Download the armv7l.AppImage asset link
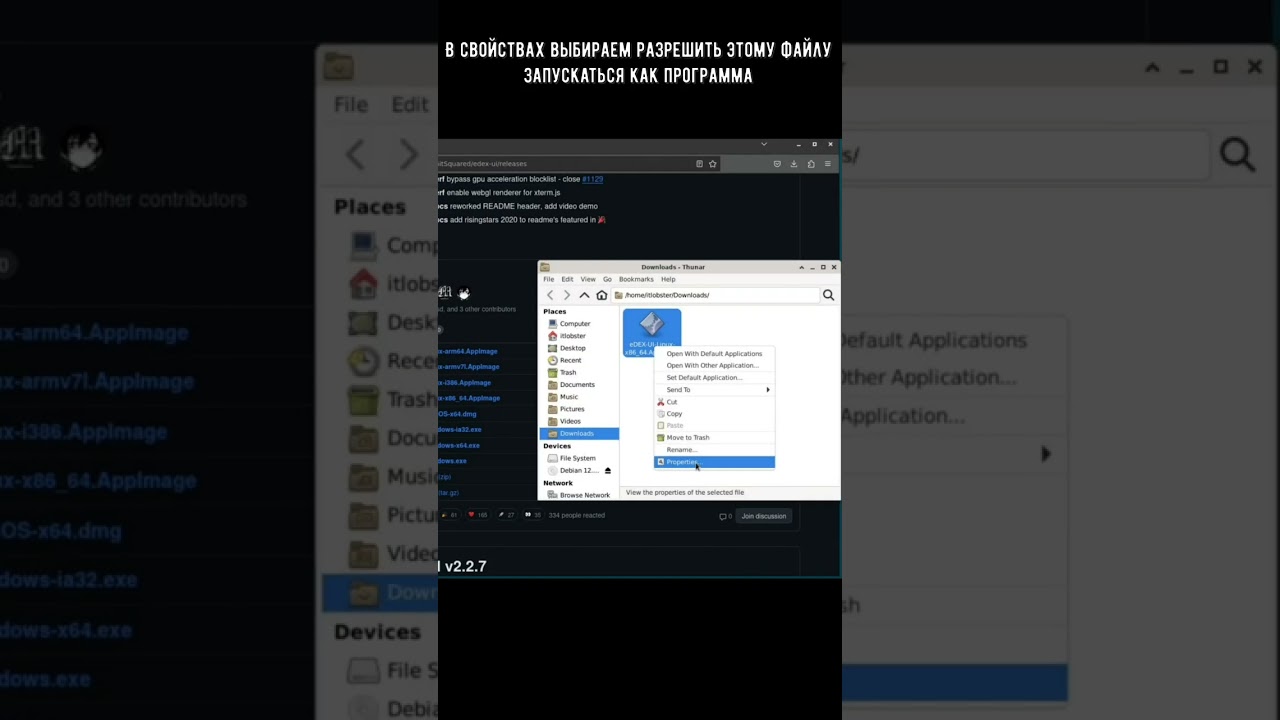Viewport: 1280px width, 720px height. [469, 367]
